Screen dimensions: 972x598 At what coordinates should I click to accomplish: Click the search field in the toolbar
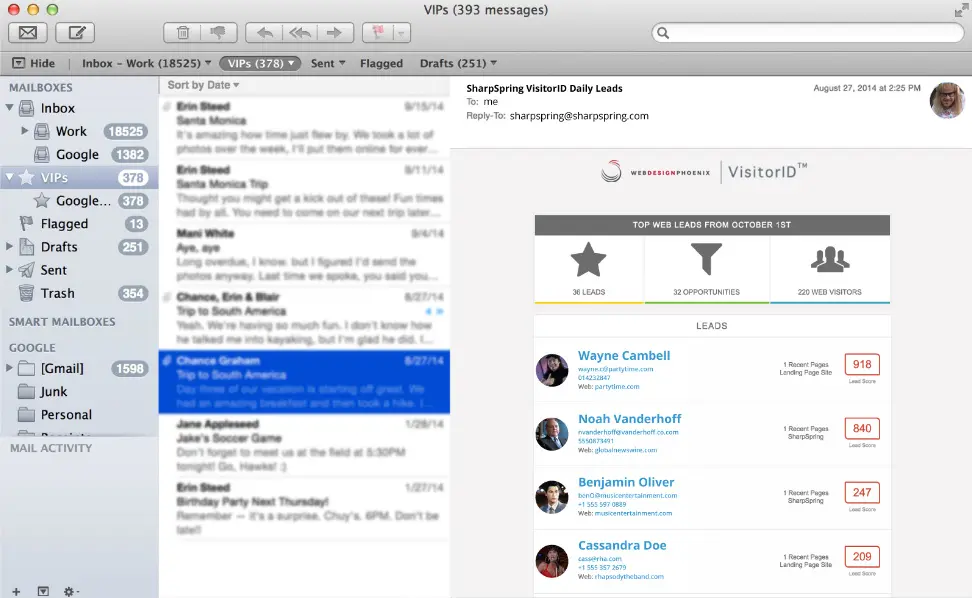coord(808,33)
